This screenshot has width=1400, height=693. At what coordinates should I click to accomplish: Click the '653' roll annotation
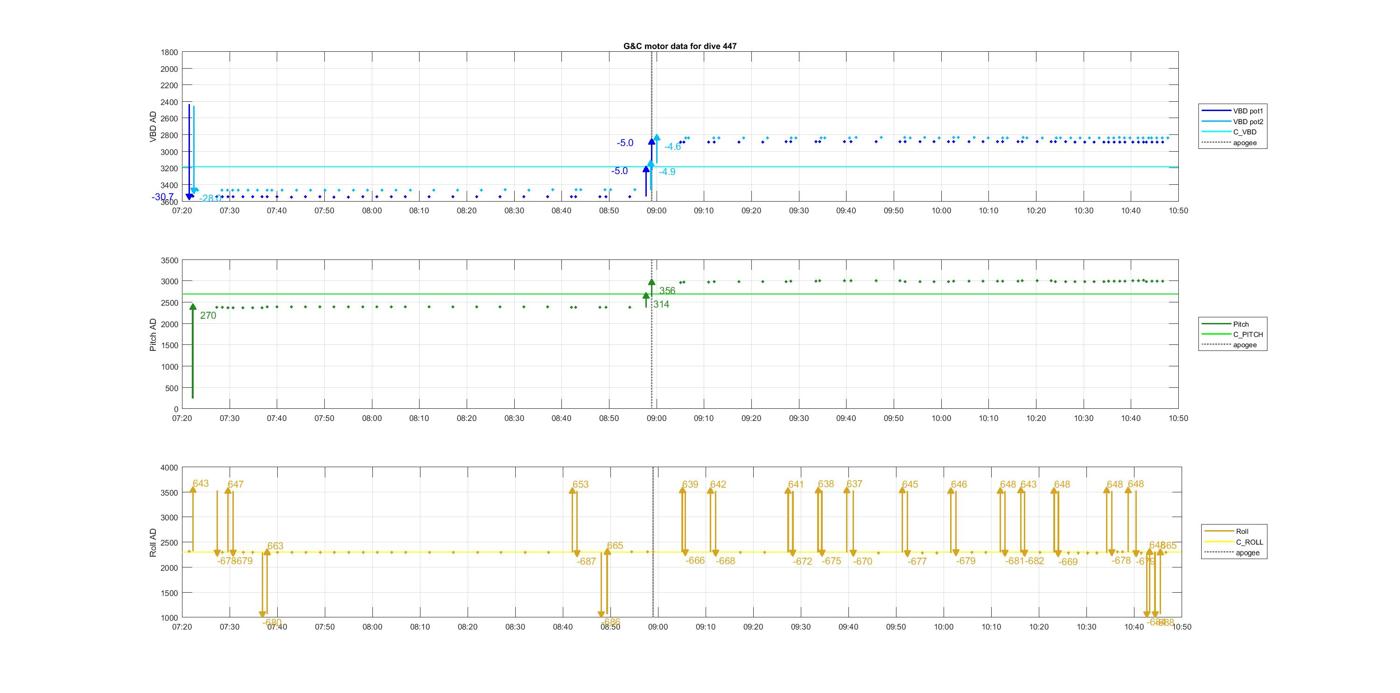[x=581, y=485]
